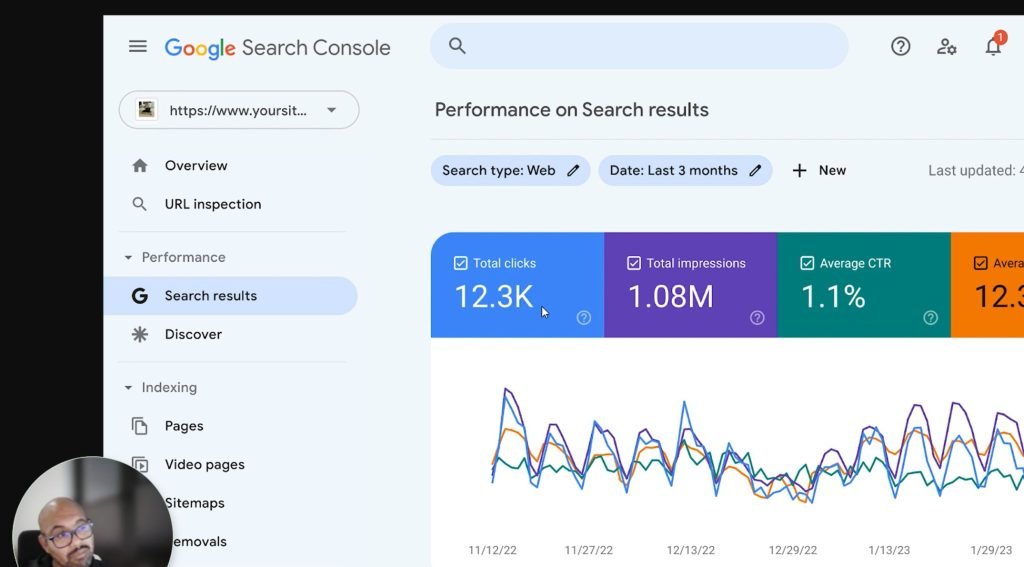Image resolution: width=1024 pixels, height=567 pixels.
Task: Open Pages indexing report
Action: coord(184,426)
